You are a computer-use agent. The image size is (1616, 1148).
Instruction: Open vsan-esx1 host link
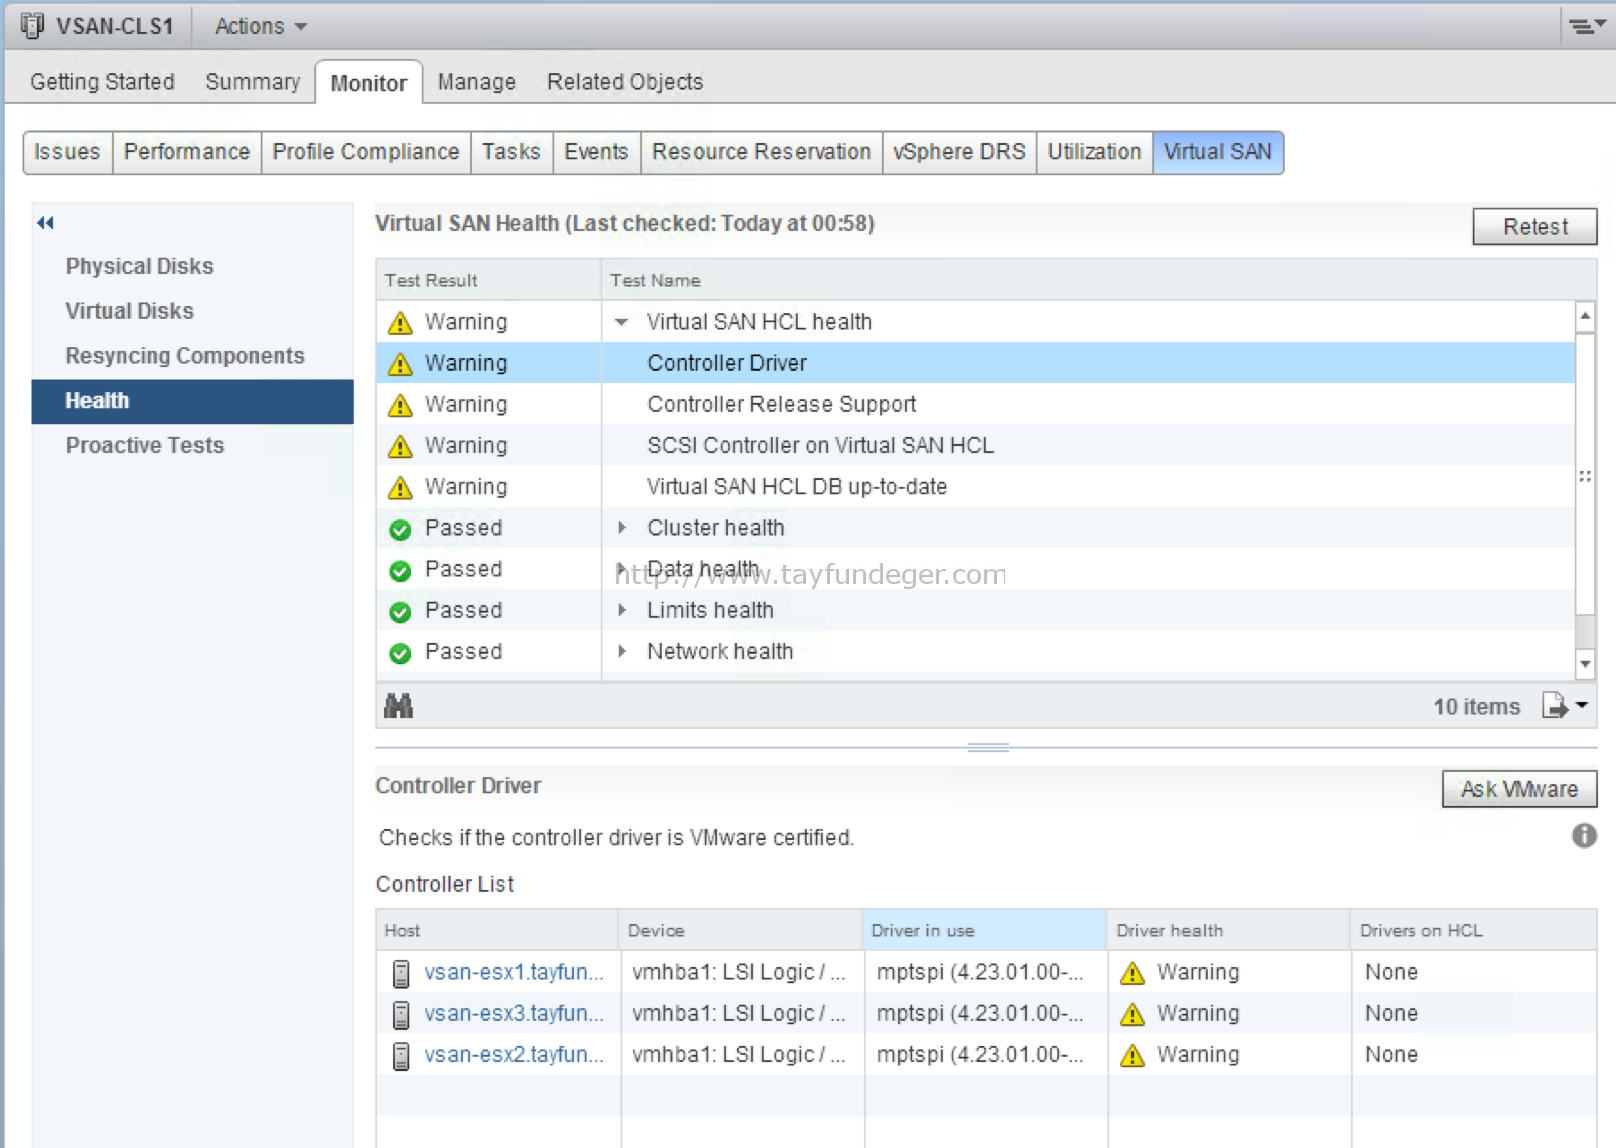(x=514, y=972)
